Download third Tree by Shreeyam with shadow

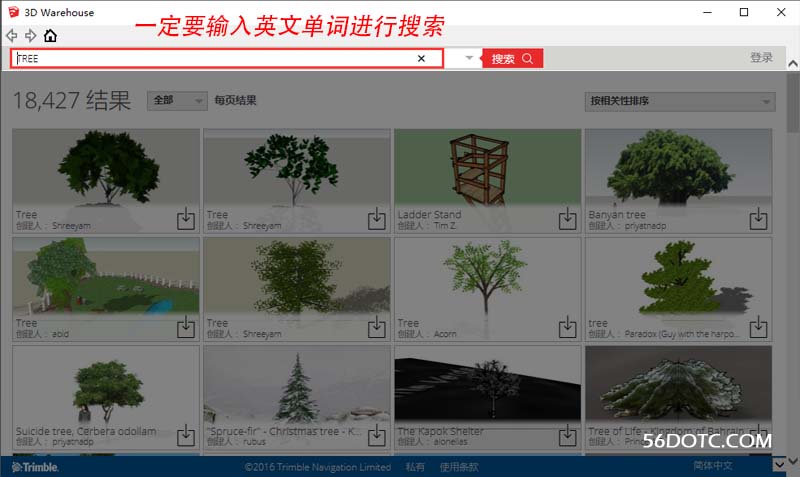tap(377, 327)
